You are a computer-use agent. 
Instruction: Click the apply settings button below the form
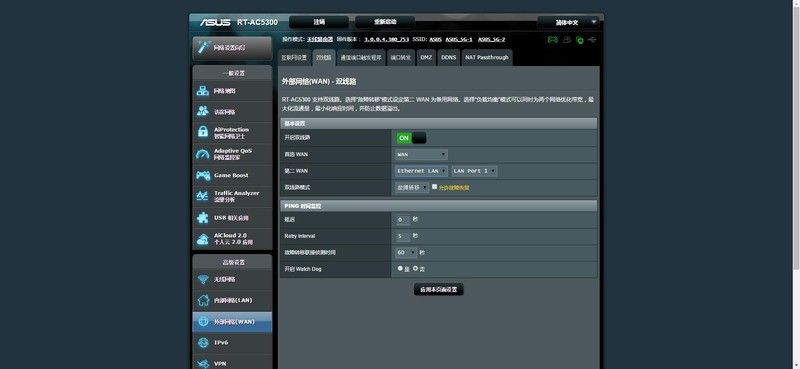(x=439, y=289)
